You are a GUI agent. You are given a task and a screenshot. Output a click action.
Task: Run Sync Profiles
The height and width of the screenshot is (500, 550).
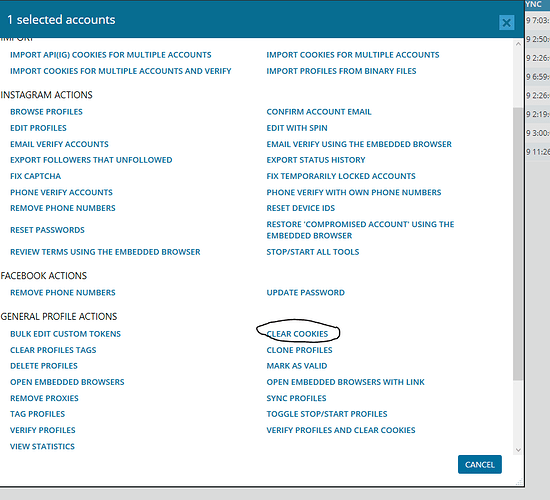296,398
